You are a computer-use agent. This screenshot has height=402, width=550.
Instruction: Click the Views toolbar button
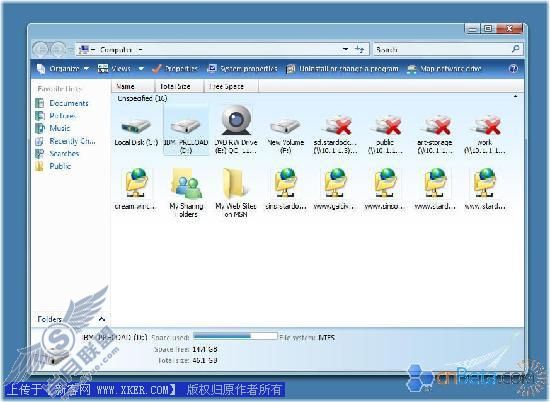click(114, 69)
